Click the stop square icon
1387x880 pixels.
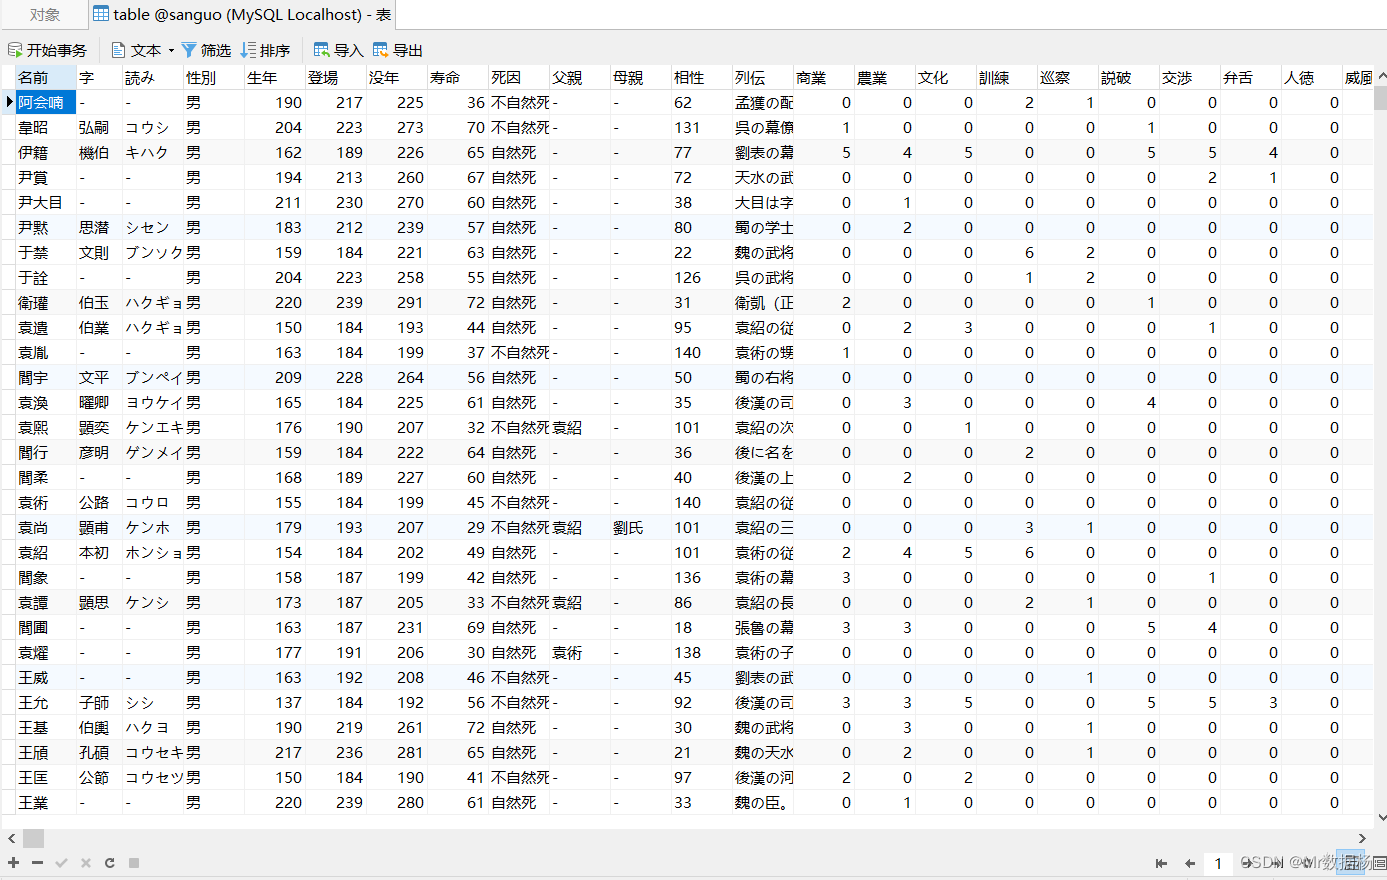pos(133,862)
